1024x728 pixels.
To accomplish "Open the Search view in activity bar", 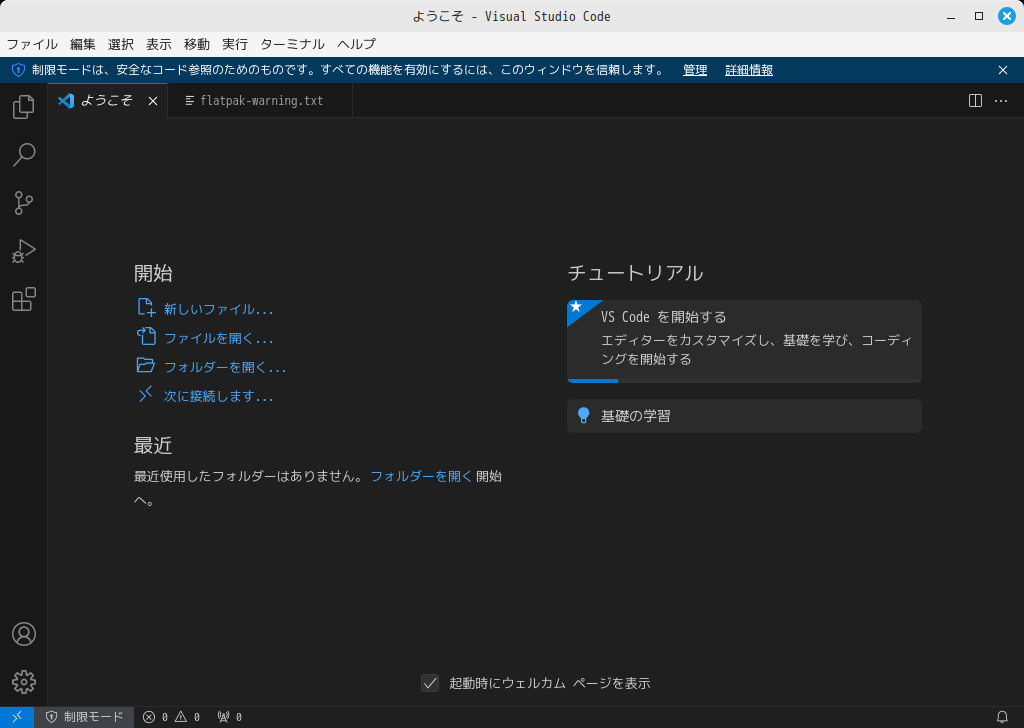I will (x=24, y=155).
